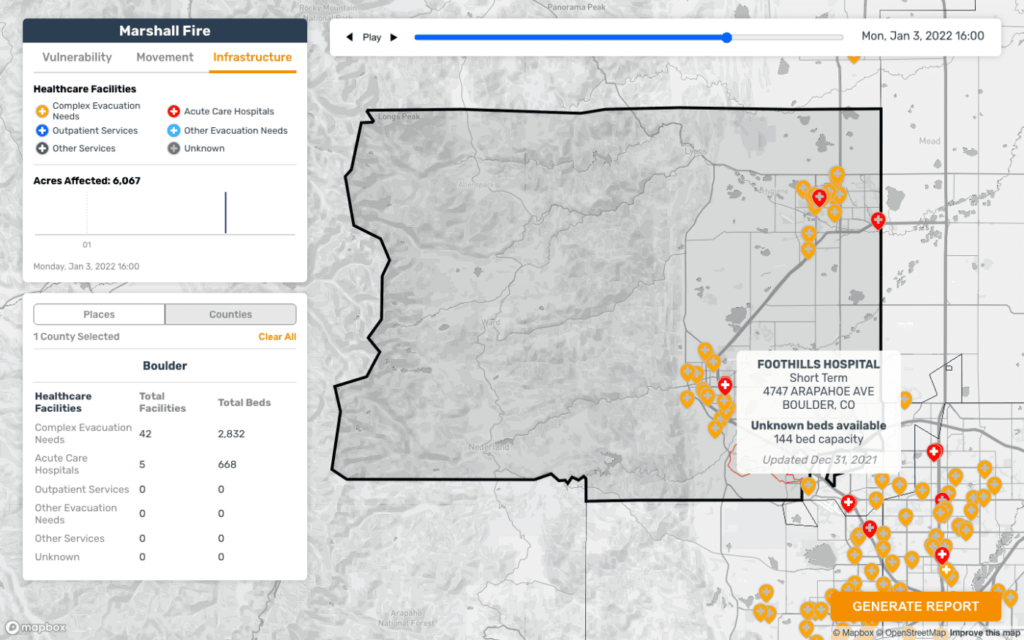Image resolution: width=1024 pixels, height=640 pixels.
Task: Step timeline forward with right arrow
Action: [x=394, y=37]
